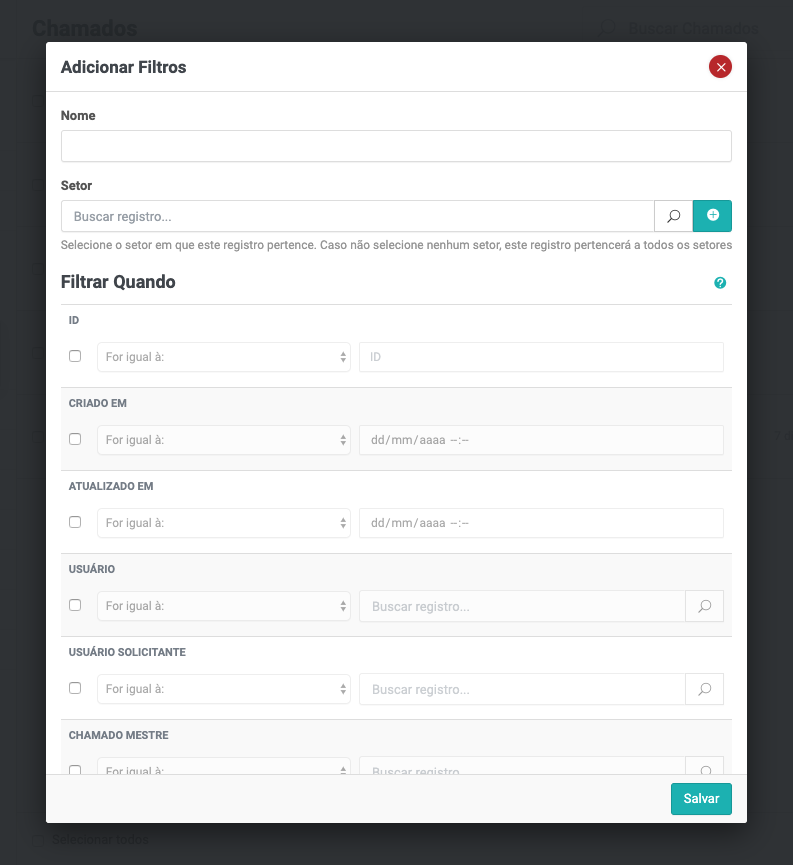
Task: Click the Setor search registro field
Action: (x=357, y=216)
